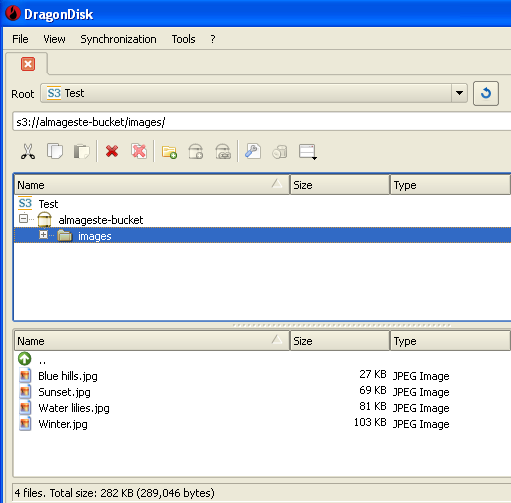Expand the images folder tree node
The width and height of the screenshot is (511, 503).
pyautogui.click(x=43, y=235)
